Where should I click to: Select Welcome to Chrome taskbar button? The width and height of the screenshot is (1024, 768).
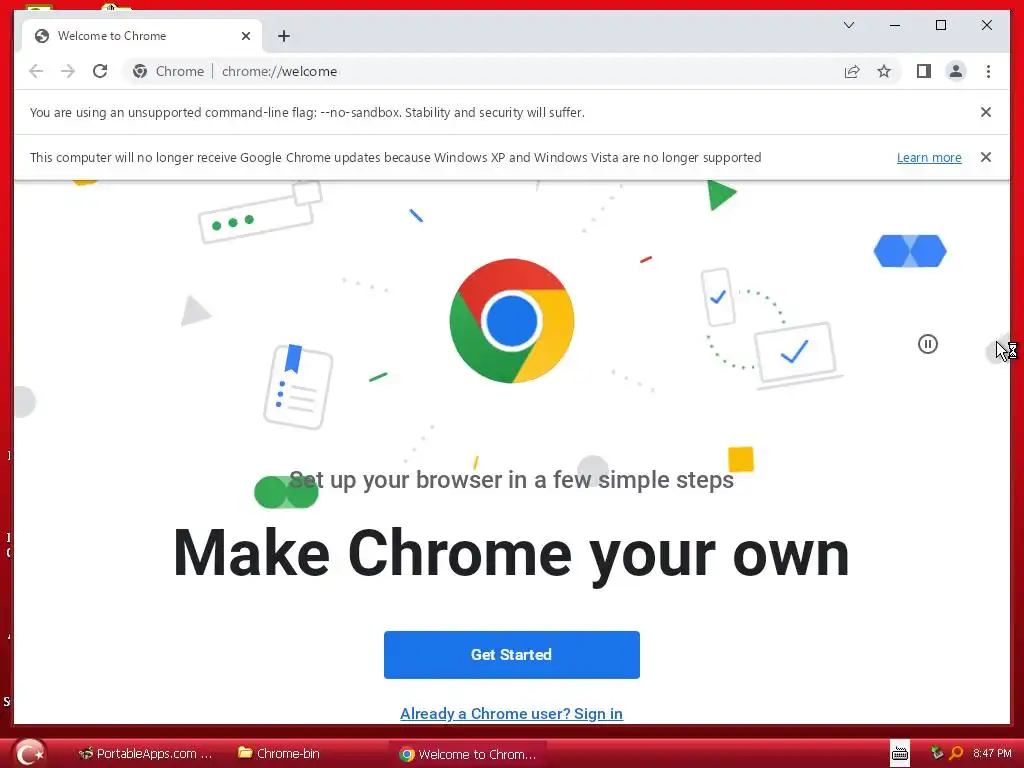[x=468, y=754]
